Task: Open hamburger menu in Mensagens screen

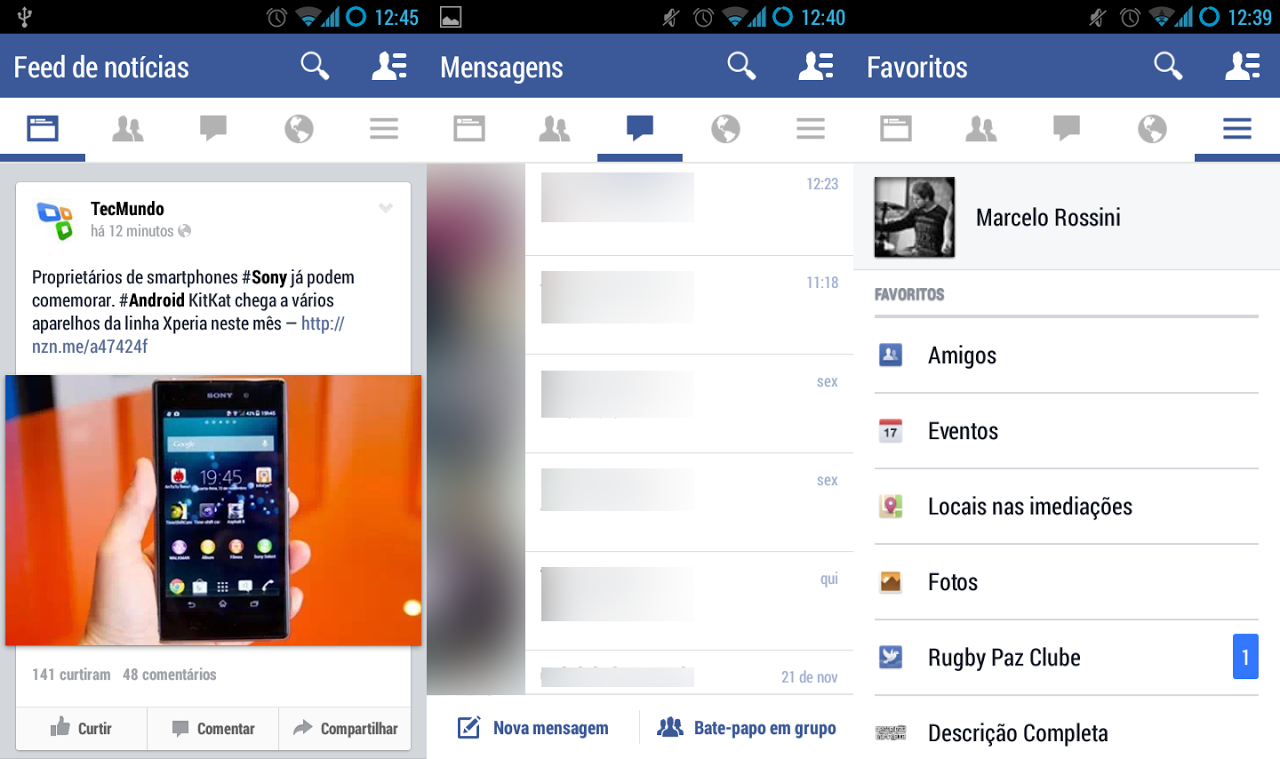Action: tap(811, 128)
